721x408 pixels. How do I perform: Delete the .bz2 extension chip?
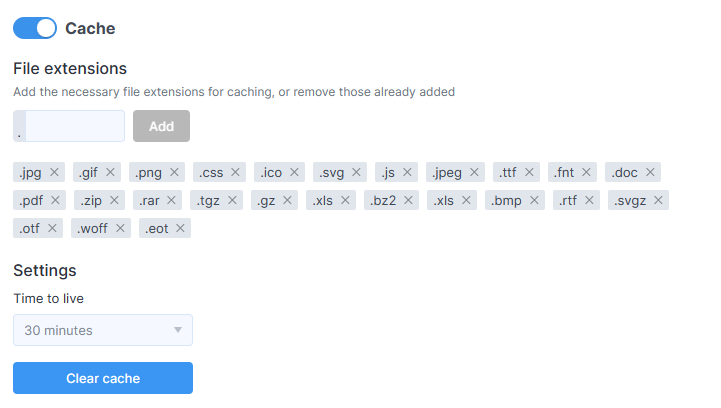[x=408, y=200]
